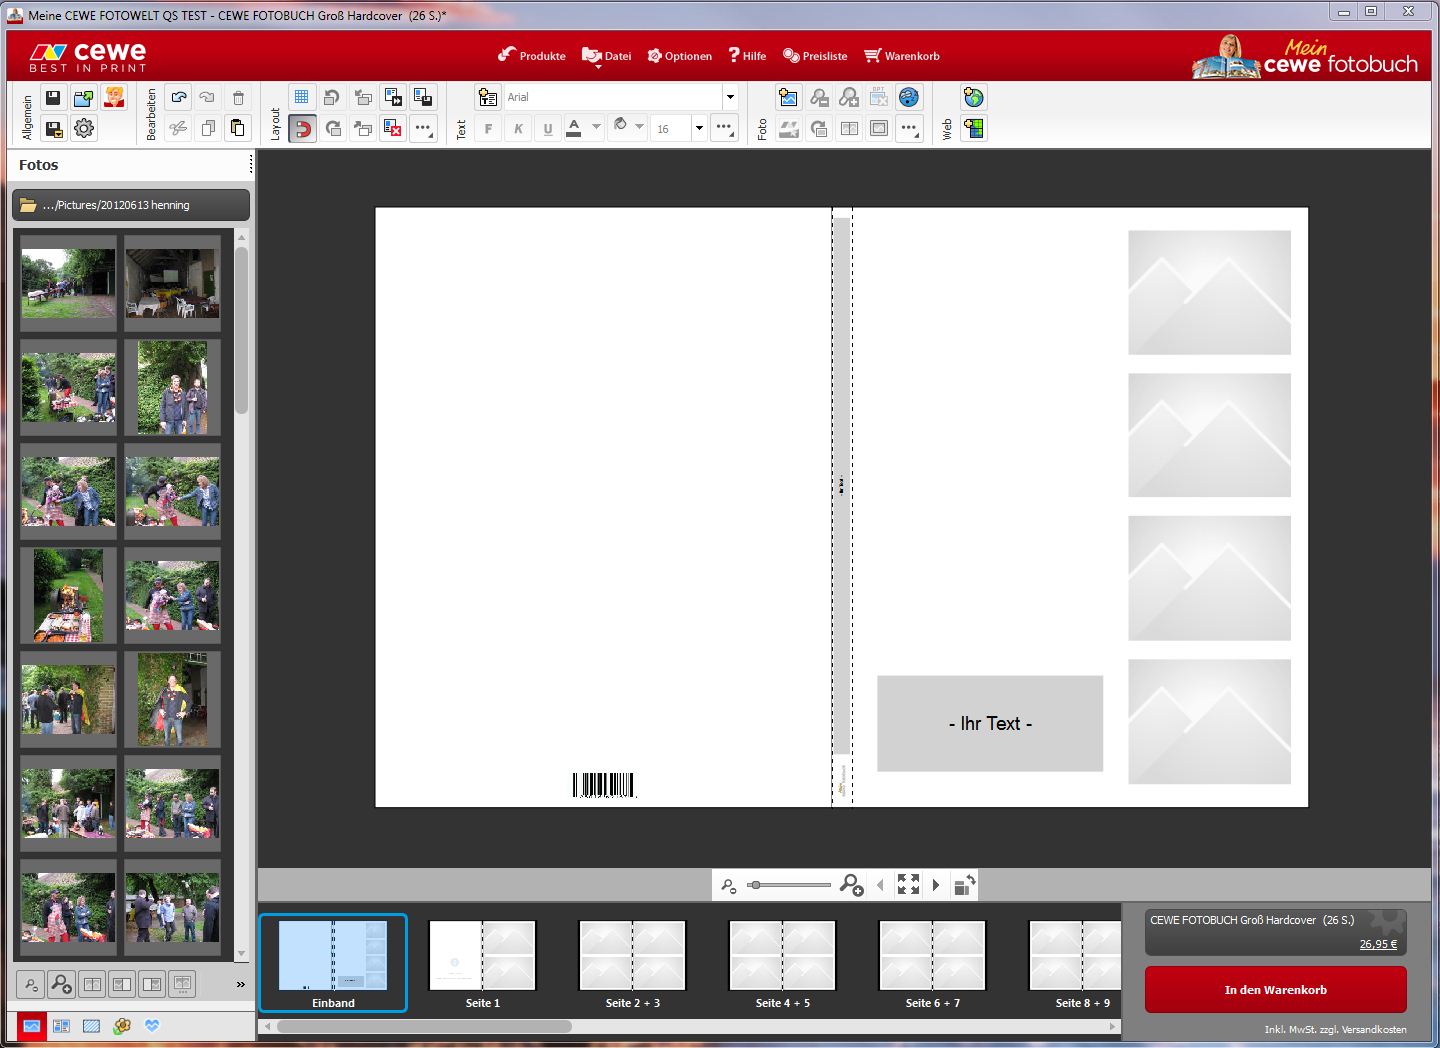Select the Einband page thumbnail
This screenshot has height=1048, width=1440.
tap(333, 963)
